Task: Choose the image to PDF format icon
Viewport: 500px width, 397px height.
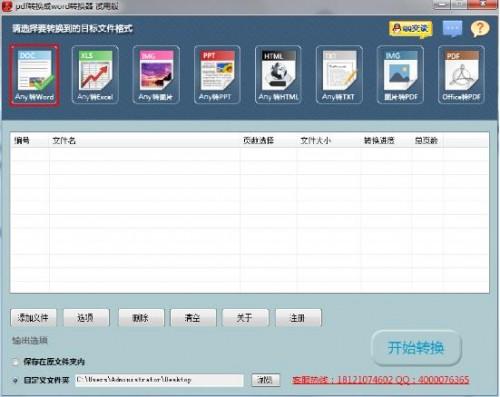Action: (400, 75)
